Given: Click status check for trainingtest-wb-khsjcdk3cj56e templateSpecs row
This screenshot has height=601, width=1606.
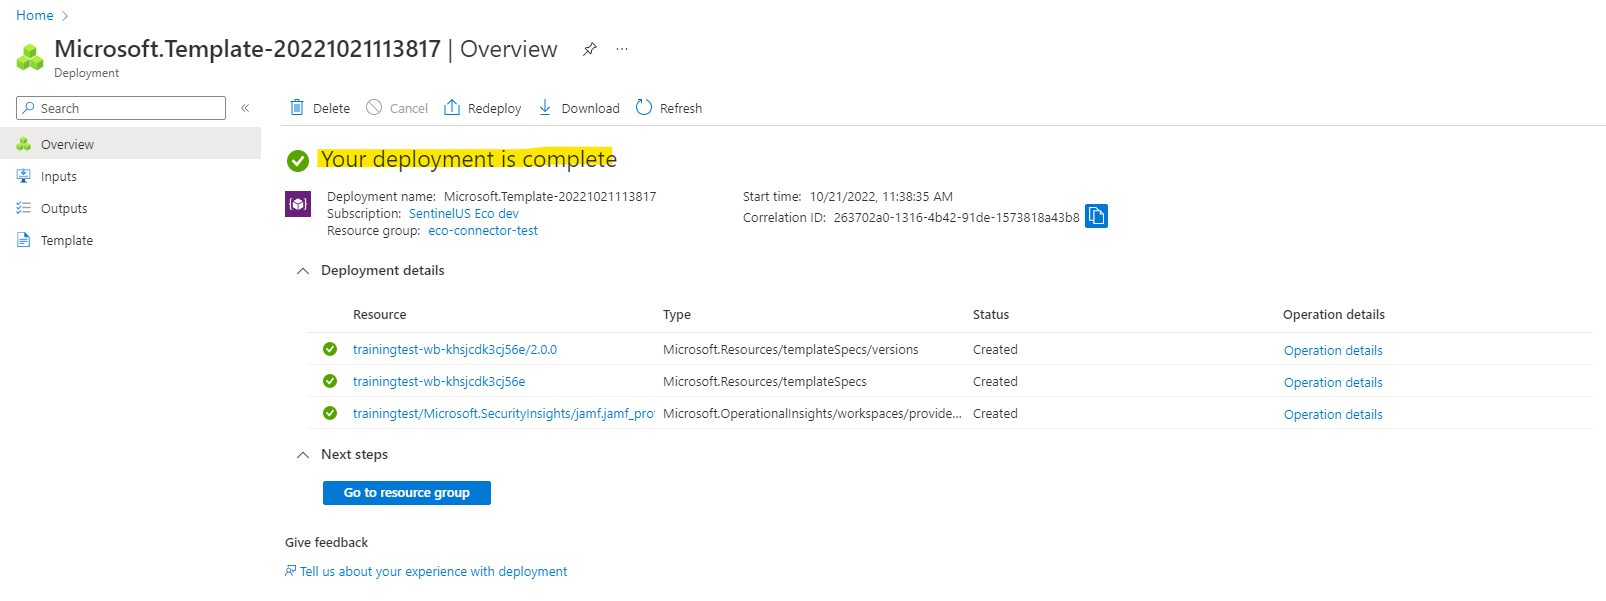Looking at the screenshot, I should pyautogui.click(x=330, y=381).
